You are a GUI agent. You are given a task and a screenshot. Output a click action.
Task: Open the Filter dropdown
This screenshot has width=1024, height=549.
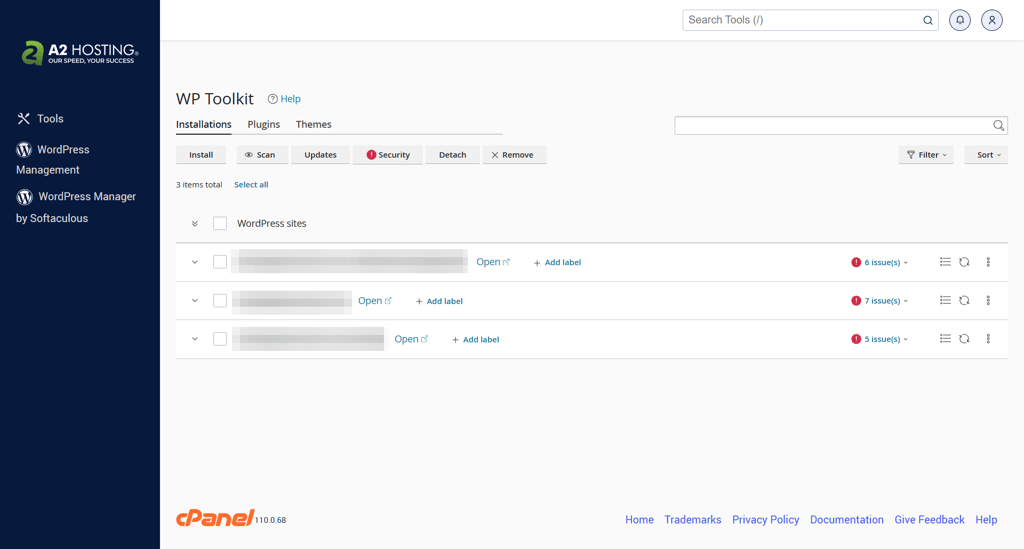tap(926, 155)
